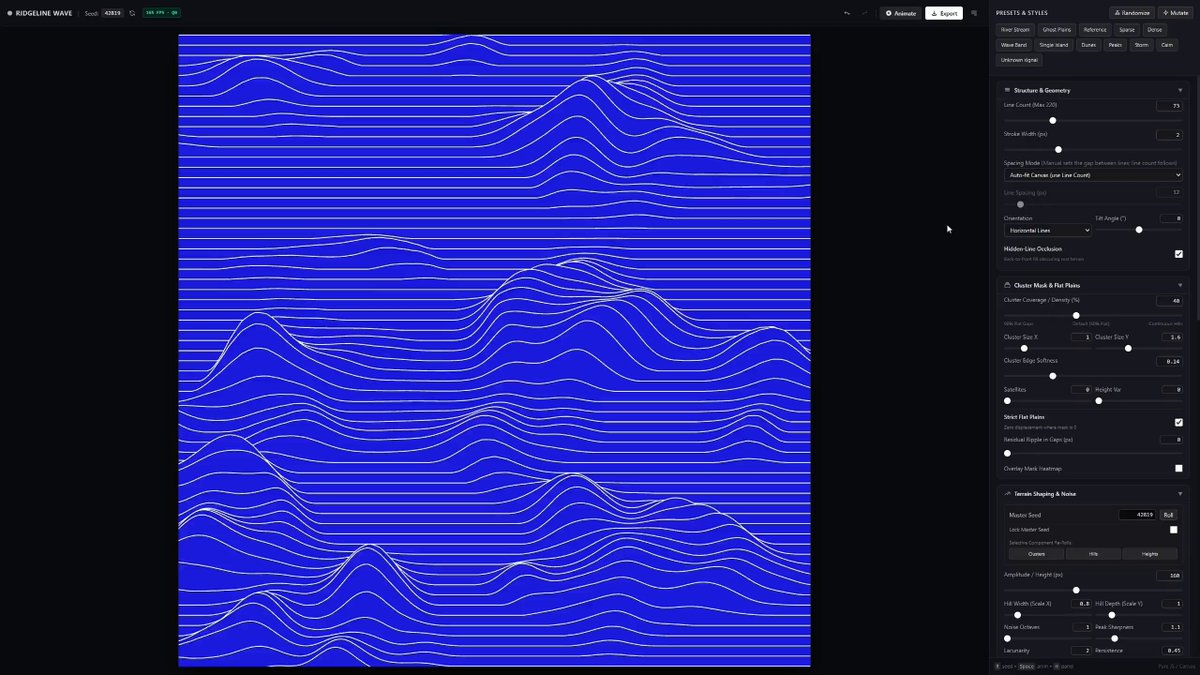Click the Tilt Angle value field
The width and height of the screenshot is (1200, 675).
[1171, 218]
